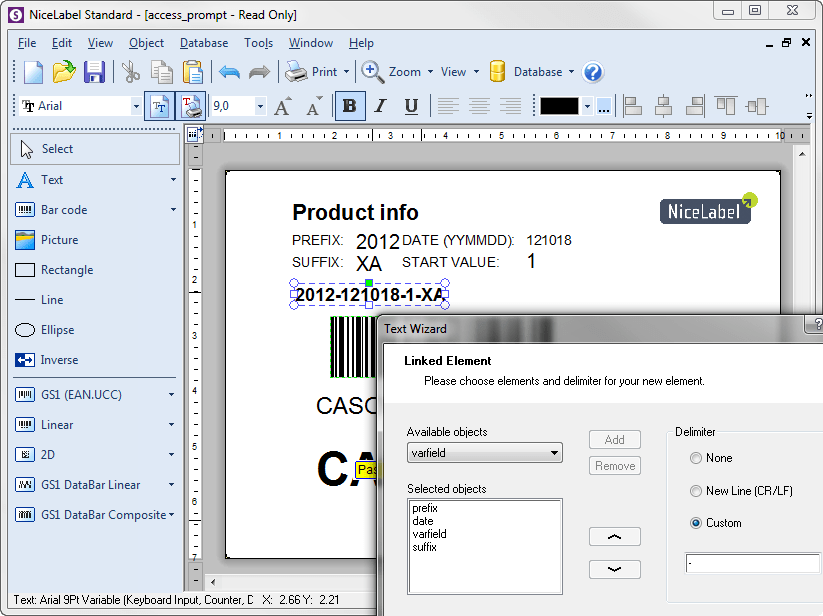Move selected object up with arrow button

(x=615, y=537)
